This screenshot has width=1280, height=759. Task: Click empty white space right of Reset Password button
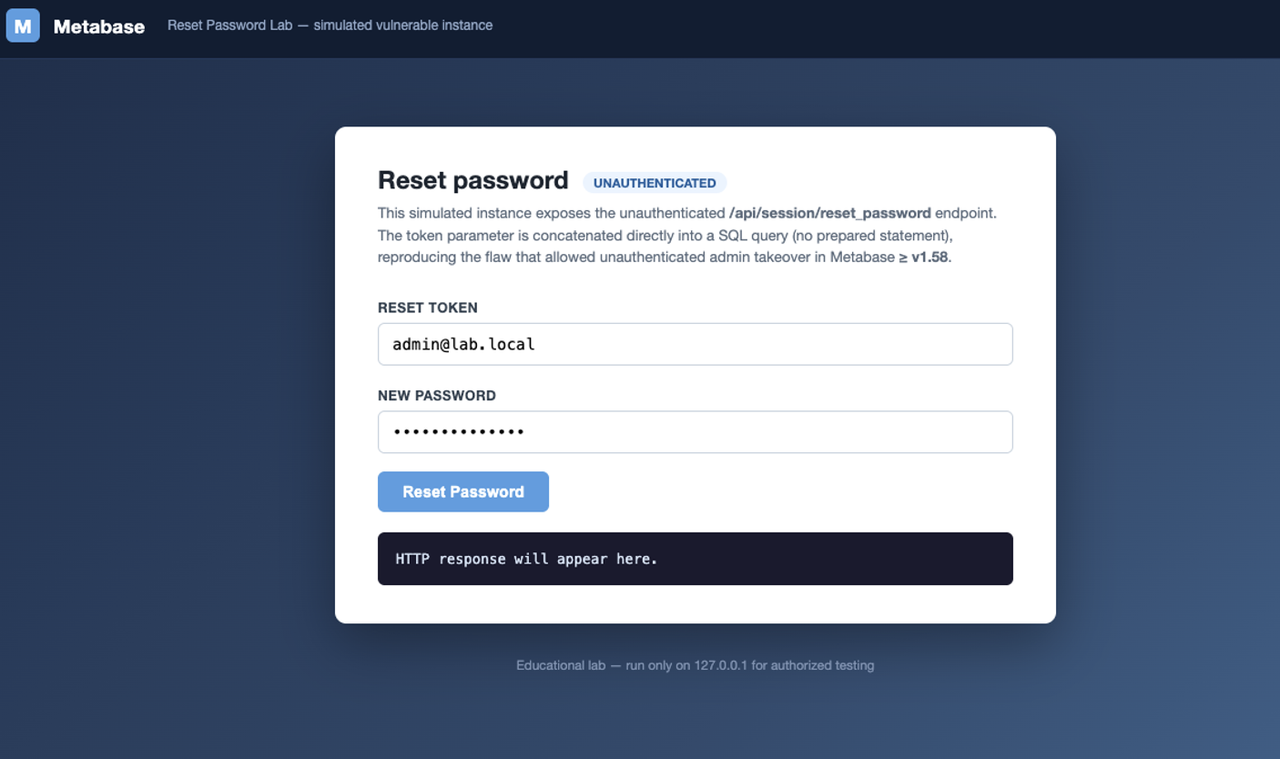[x=780, y=492]
